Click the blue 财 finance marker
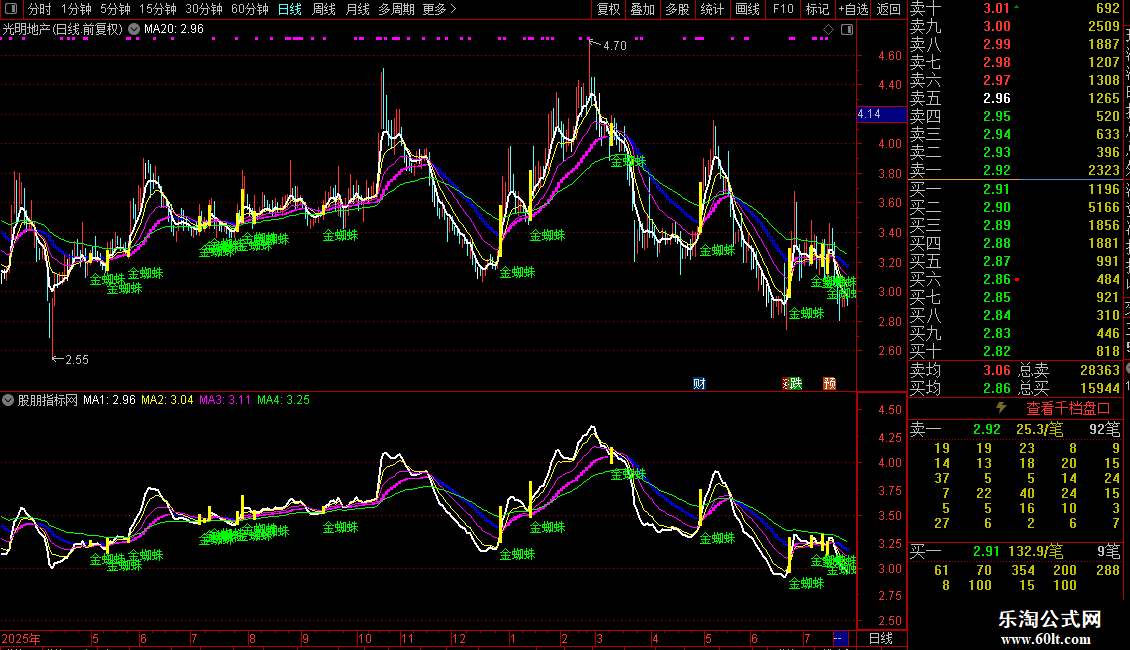This screenshot has height=650, width=1130. pyautogui.click(x=699, y=383)
